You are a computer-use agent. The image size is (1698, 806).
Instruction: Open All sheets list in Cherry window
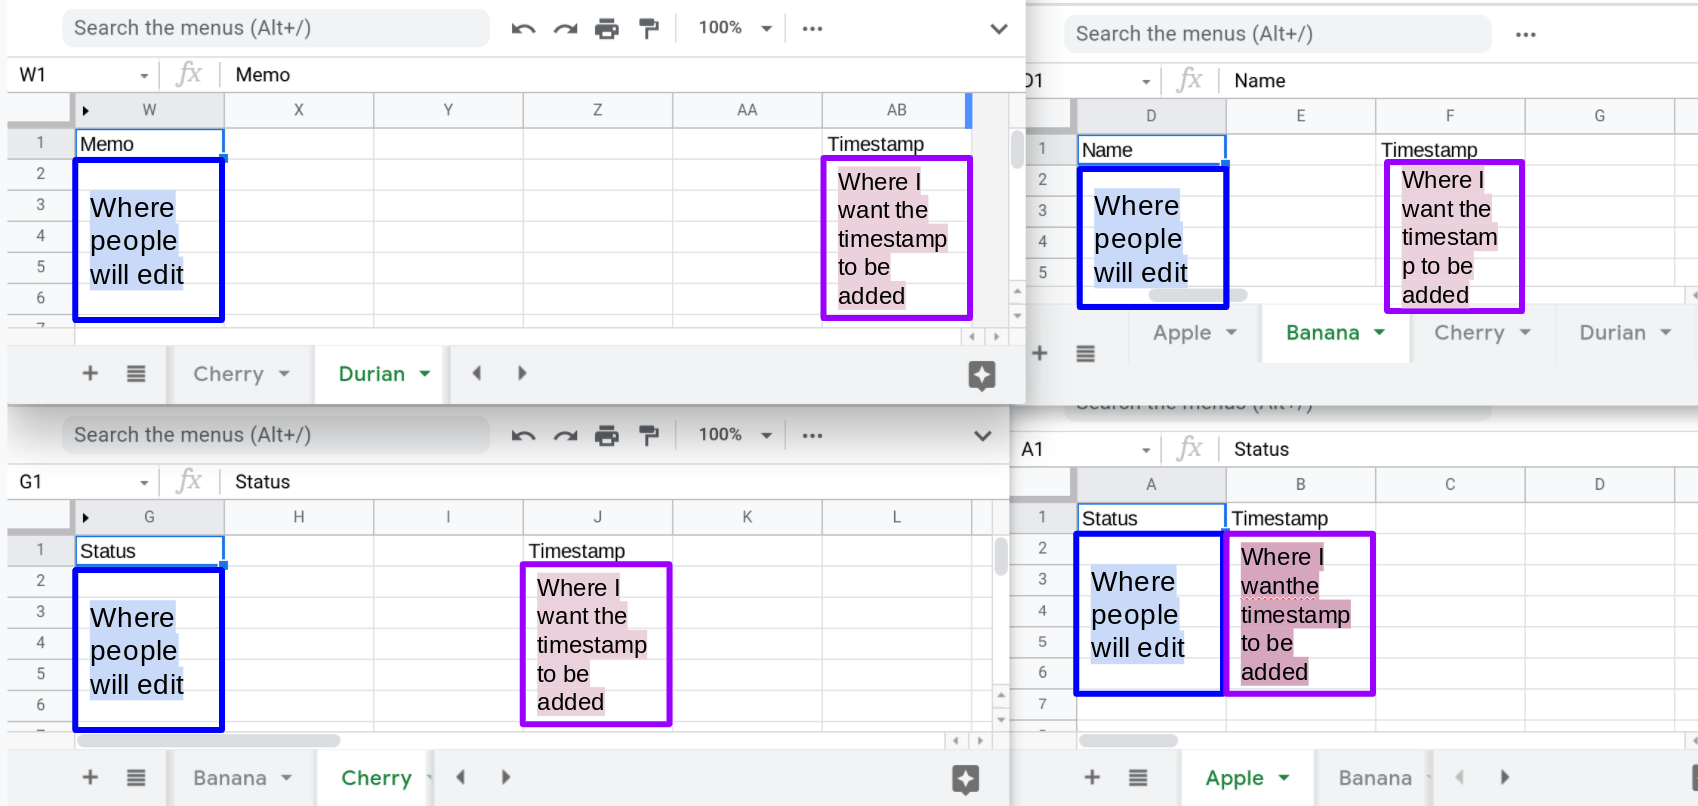(136, 777)
